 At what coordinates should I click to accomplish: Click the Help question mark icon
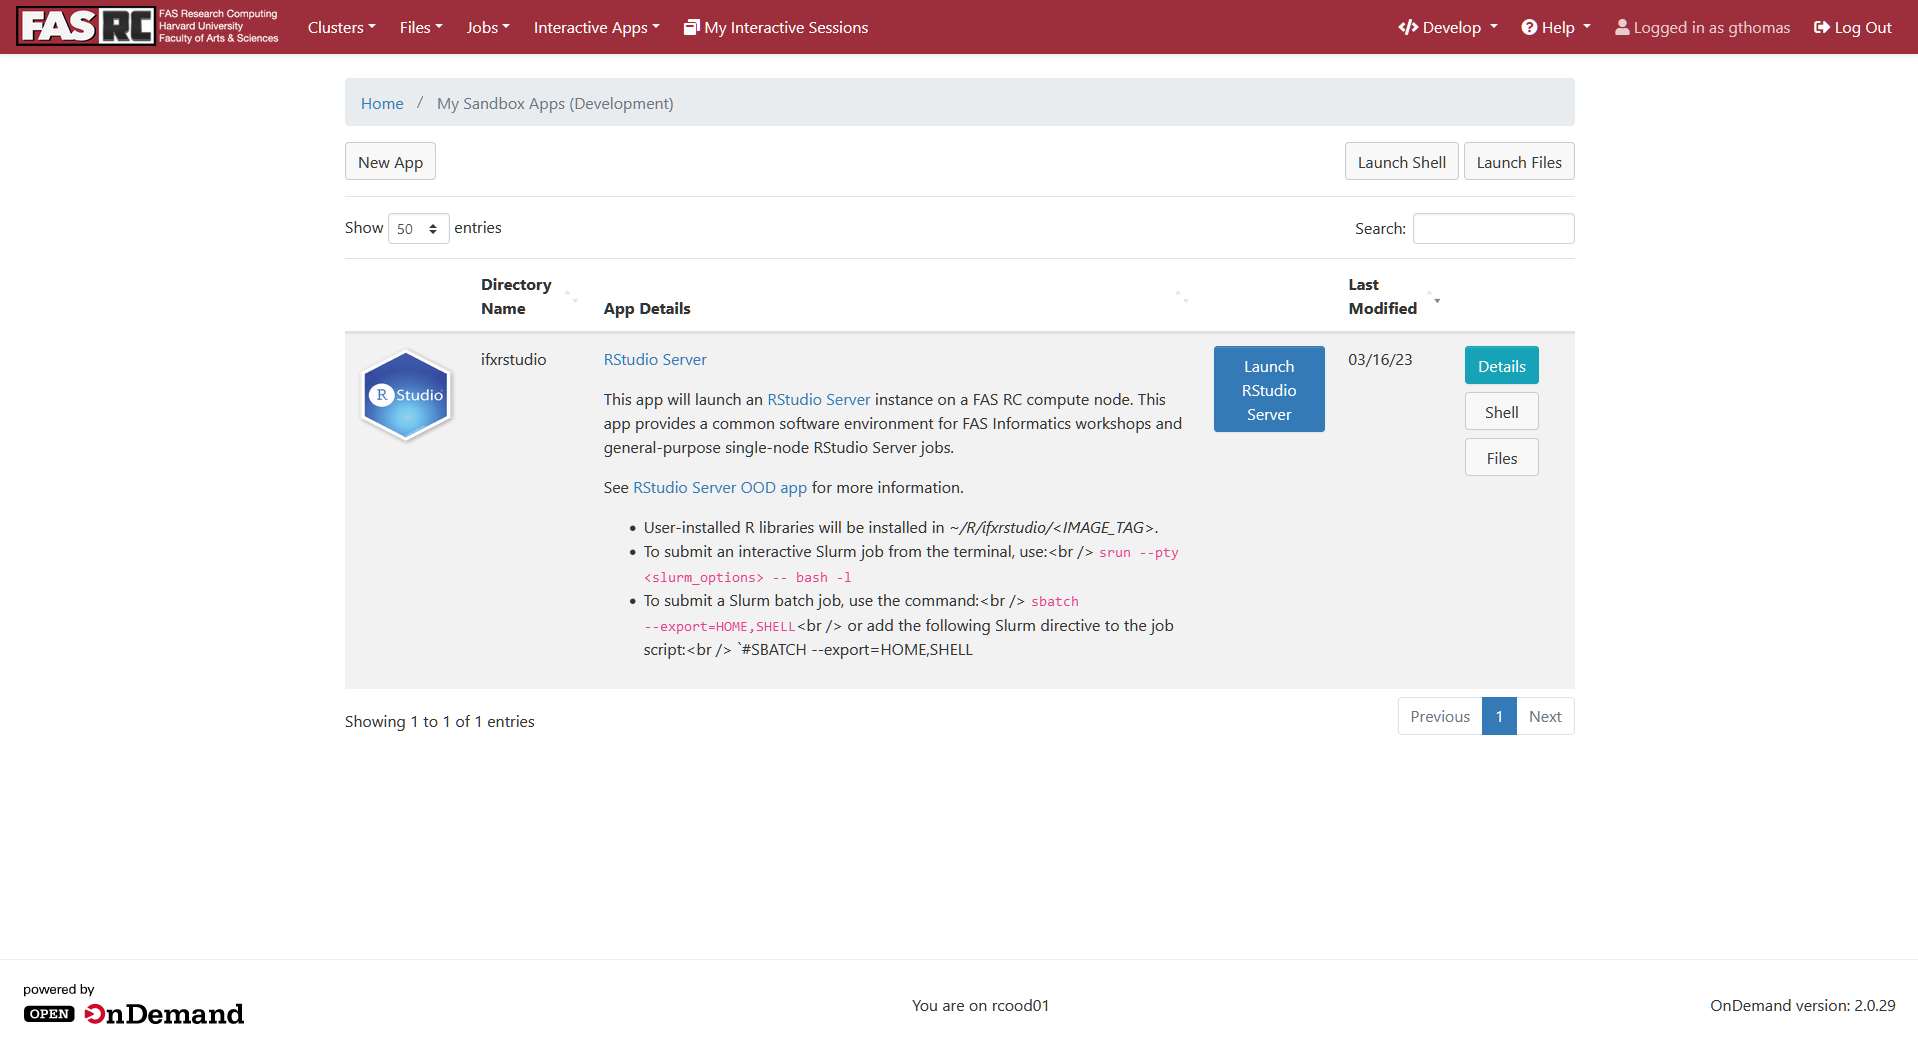click(1529, 27)
